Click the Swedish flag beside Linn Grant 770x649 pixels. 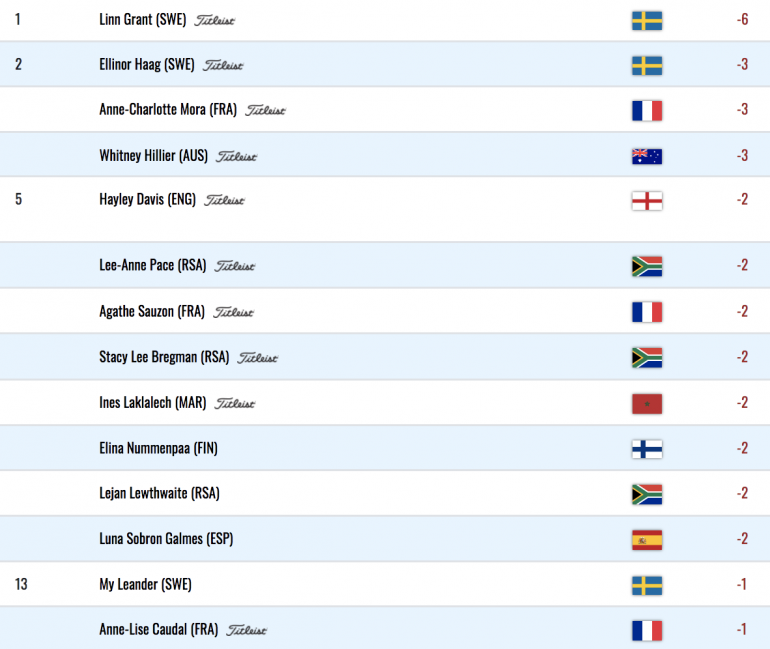pyautogui.click(x=647, y=21)
